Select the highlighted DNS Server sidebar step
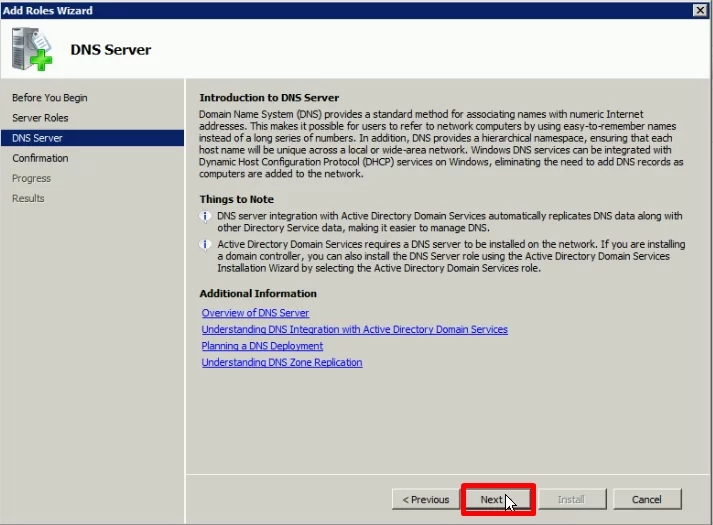Screen dimensions: 713x525 coord(37,138)
